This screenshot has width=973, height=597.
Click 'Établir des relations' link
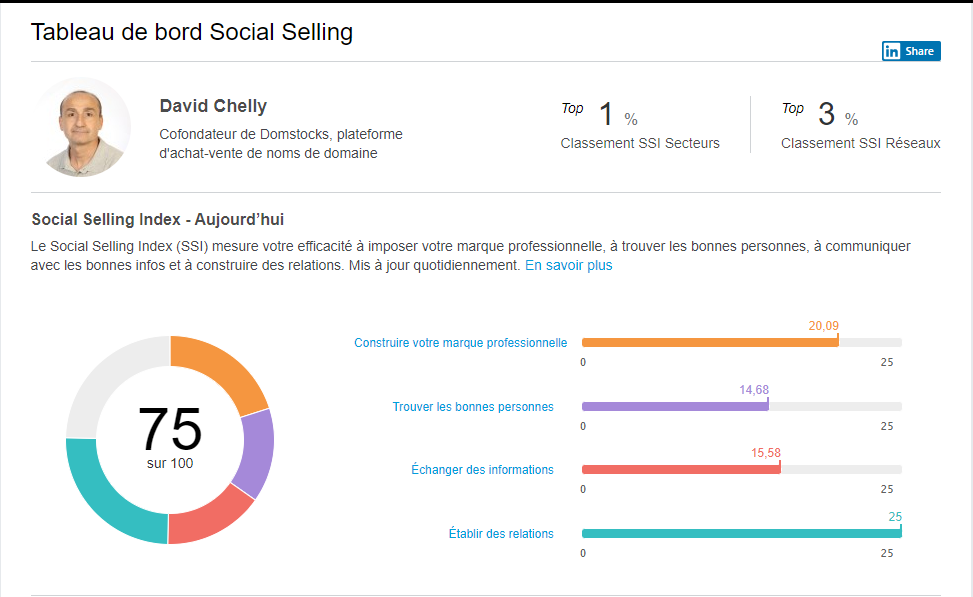[x=501, y=534]
